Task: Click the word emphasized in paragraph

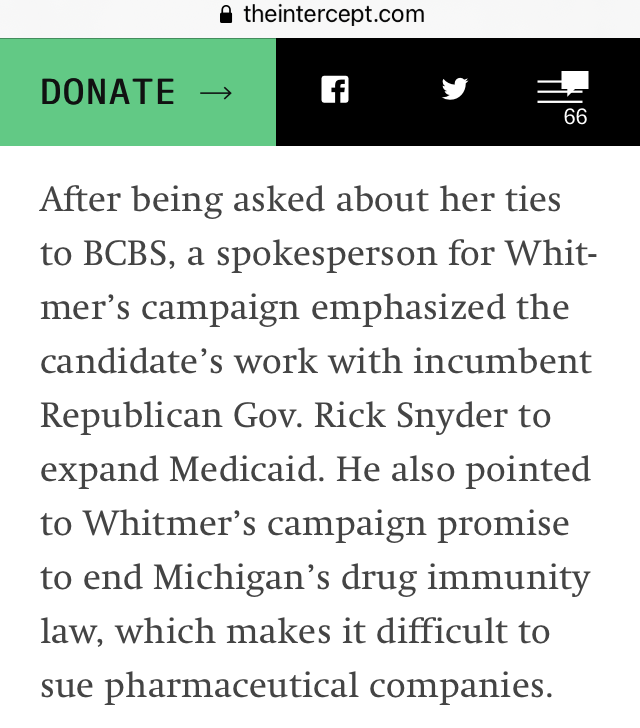Action: coord(408,309)
